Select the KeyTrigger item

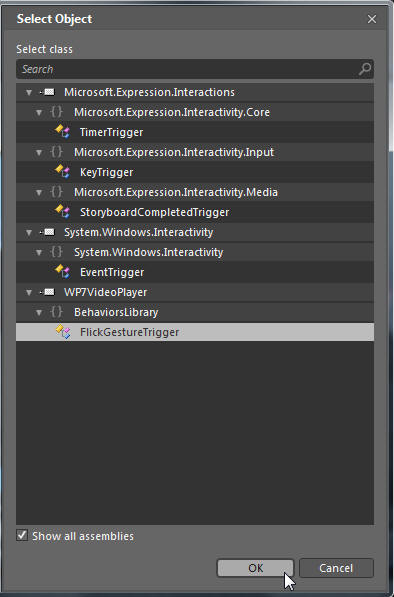click(x=195, y=172)
